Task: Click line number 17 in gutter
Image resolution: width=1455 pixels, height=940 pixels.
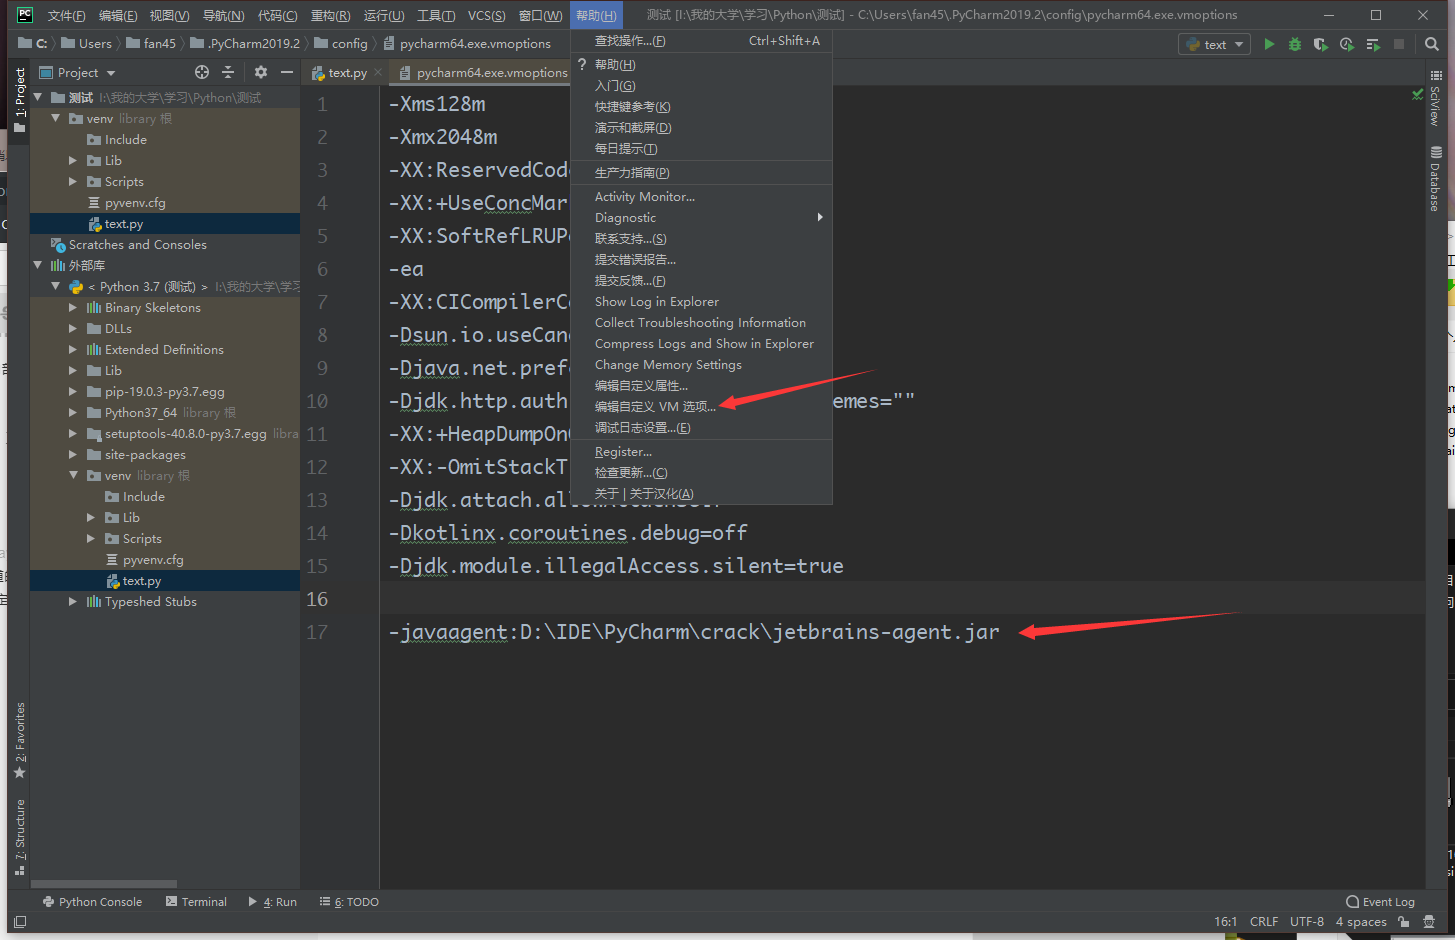Action: 317,632
